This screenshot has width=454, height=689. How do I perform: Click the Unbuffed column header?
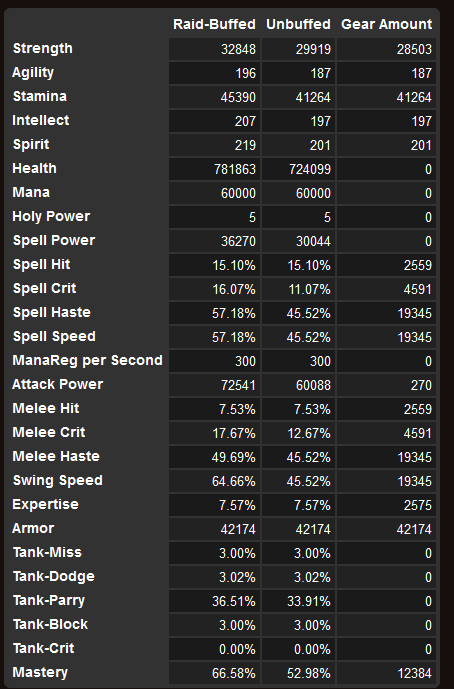[x=298, y=24]
